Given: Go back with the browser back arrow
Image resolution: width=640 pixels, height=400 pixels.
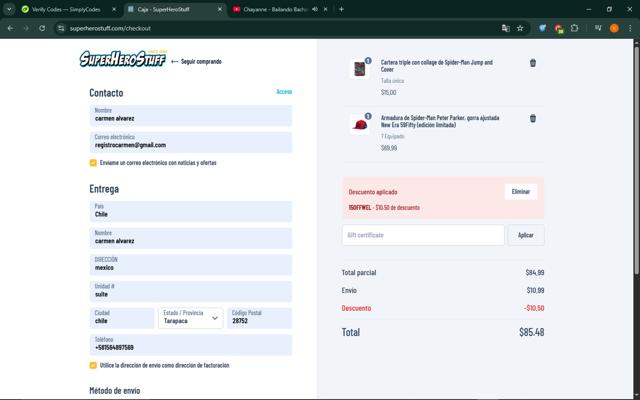Looking at the screenshot, I should click(x=10, y=28).
